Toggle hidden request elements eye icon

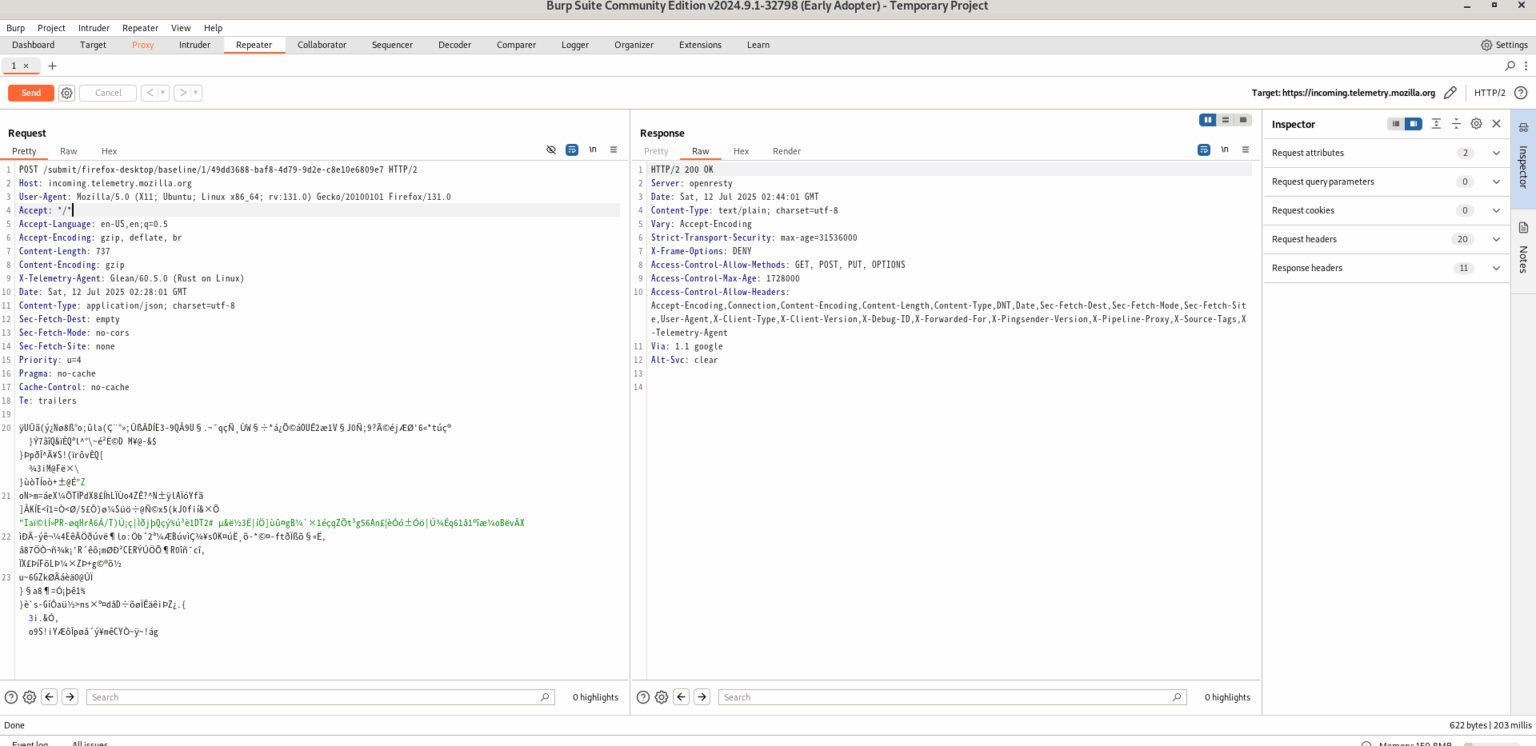551,150
